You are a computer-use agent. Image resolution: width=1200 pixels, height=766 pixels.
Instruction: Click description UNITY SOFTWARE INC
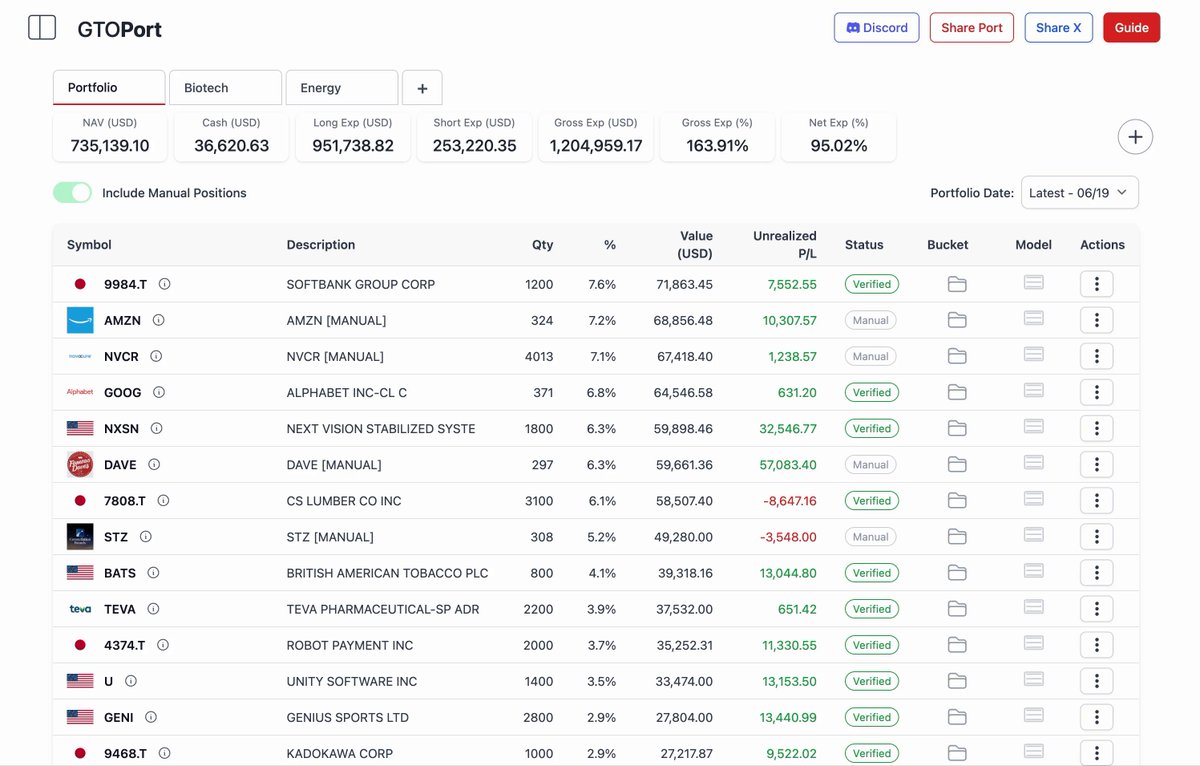coord(352,681)
